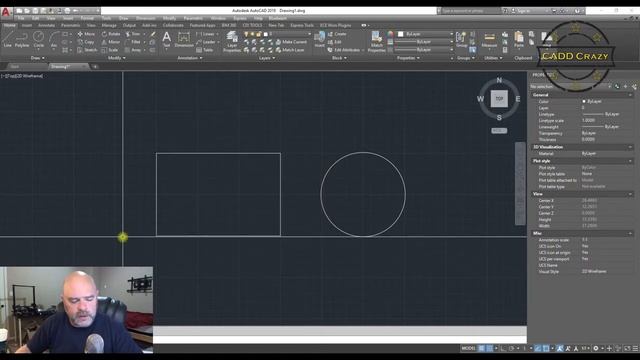Screen dimensions: 640x360
Task: Toggle snap mode in status bar
Action: coord(489,348)
